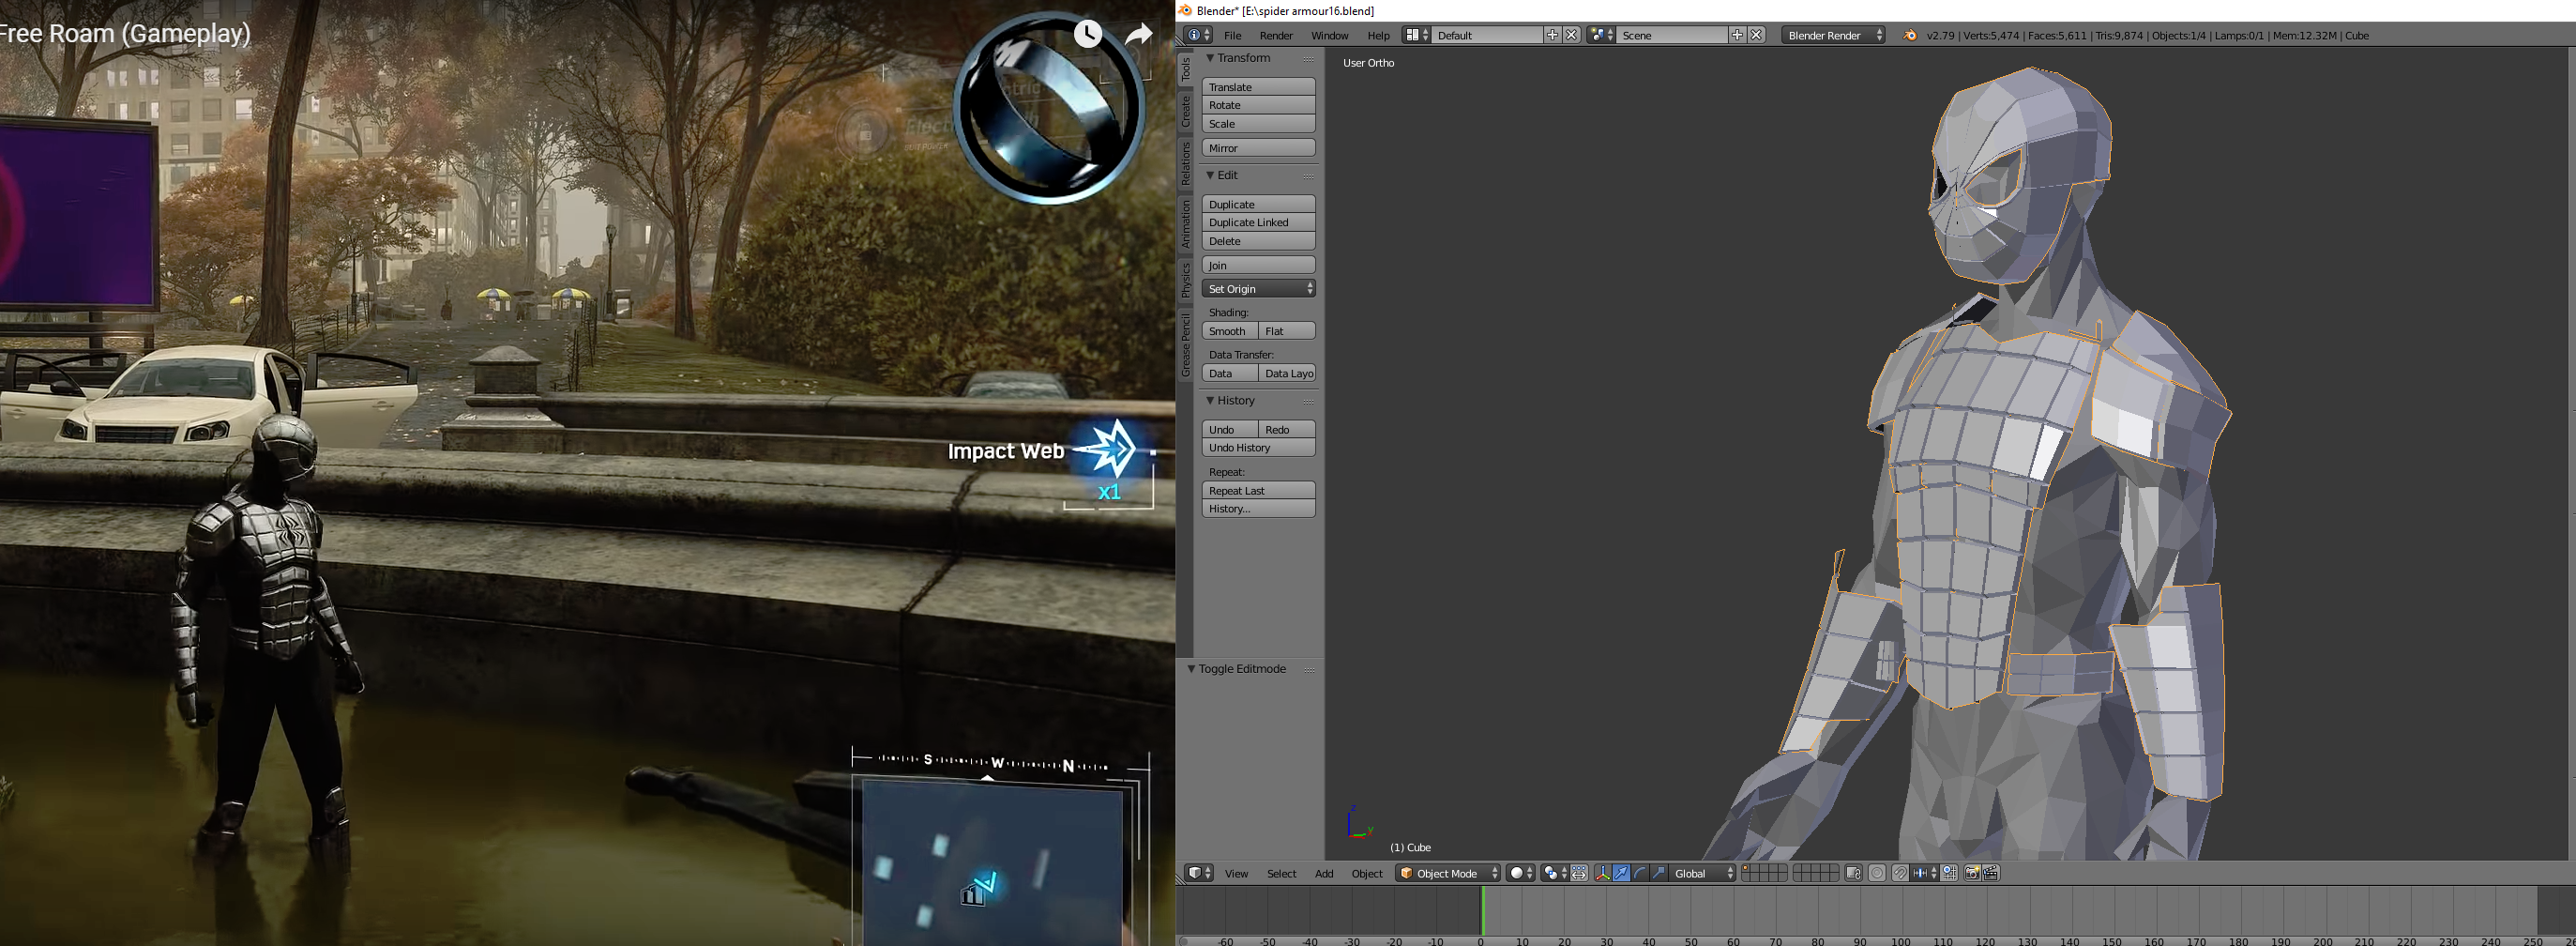Open the screen layout browse icon
Image resolution: width=2576 pixels, height=946 pixels.
(1416, 35)
